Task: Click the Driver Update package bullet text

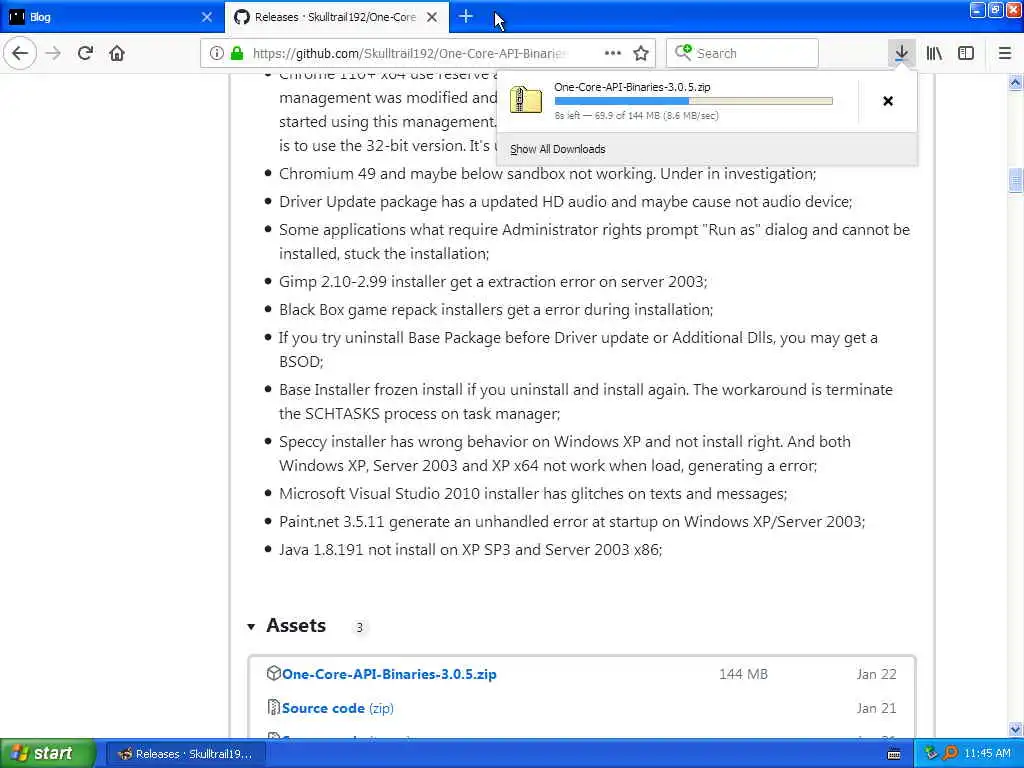Action: coord(566,201)
